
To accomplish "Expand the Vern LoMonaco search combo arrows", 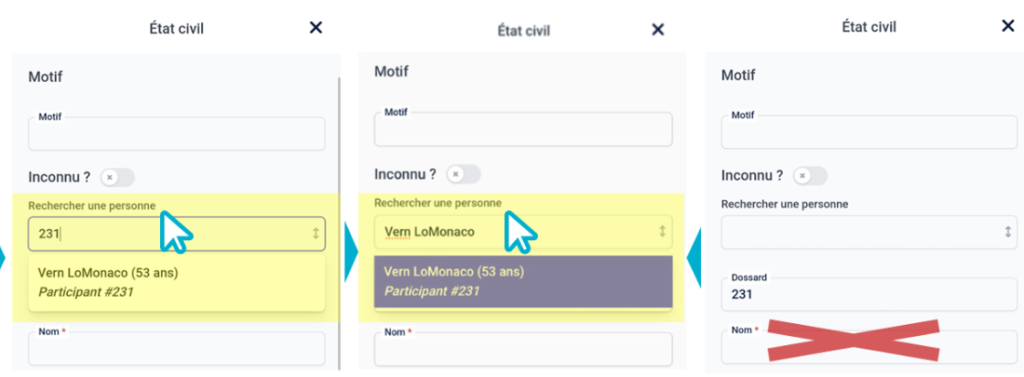I will pos(662,231).
